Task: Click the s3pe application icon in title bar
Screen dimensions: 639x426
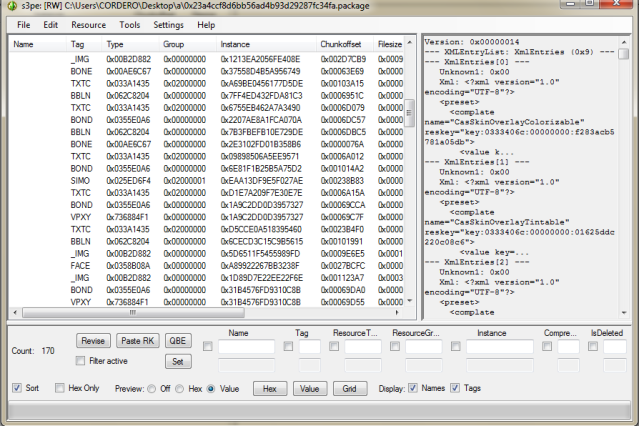Action: click(10, 7)
